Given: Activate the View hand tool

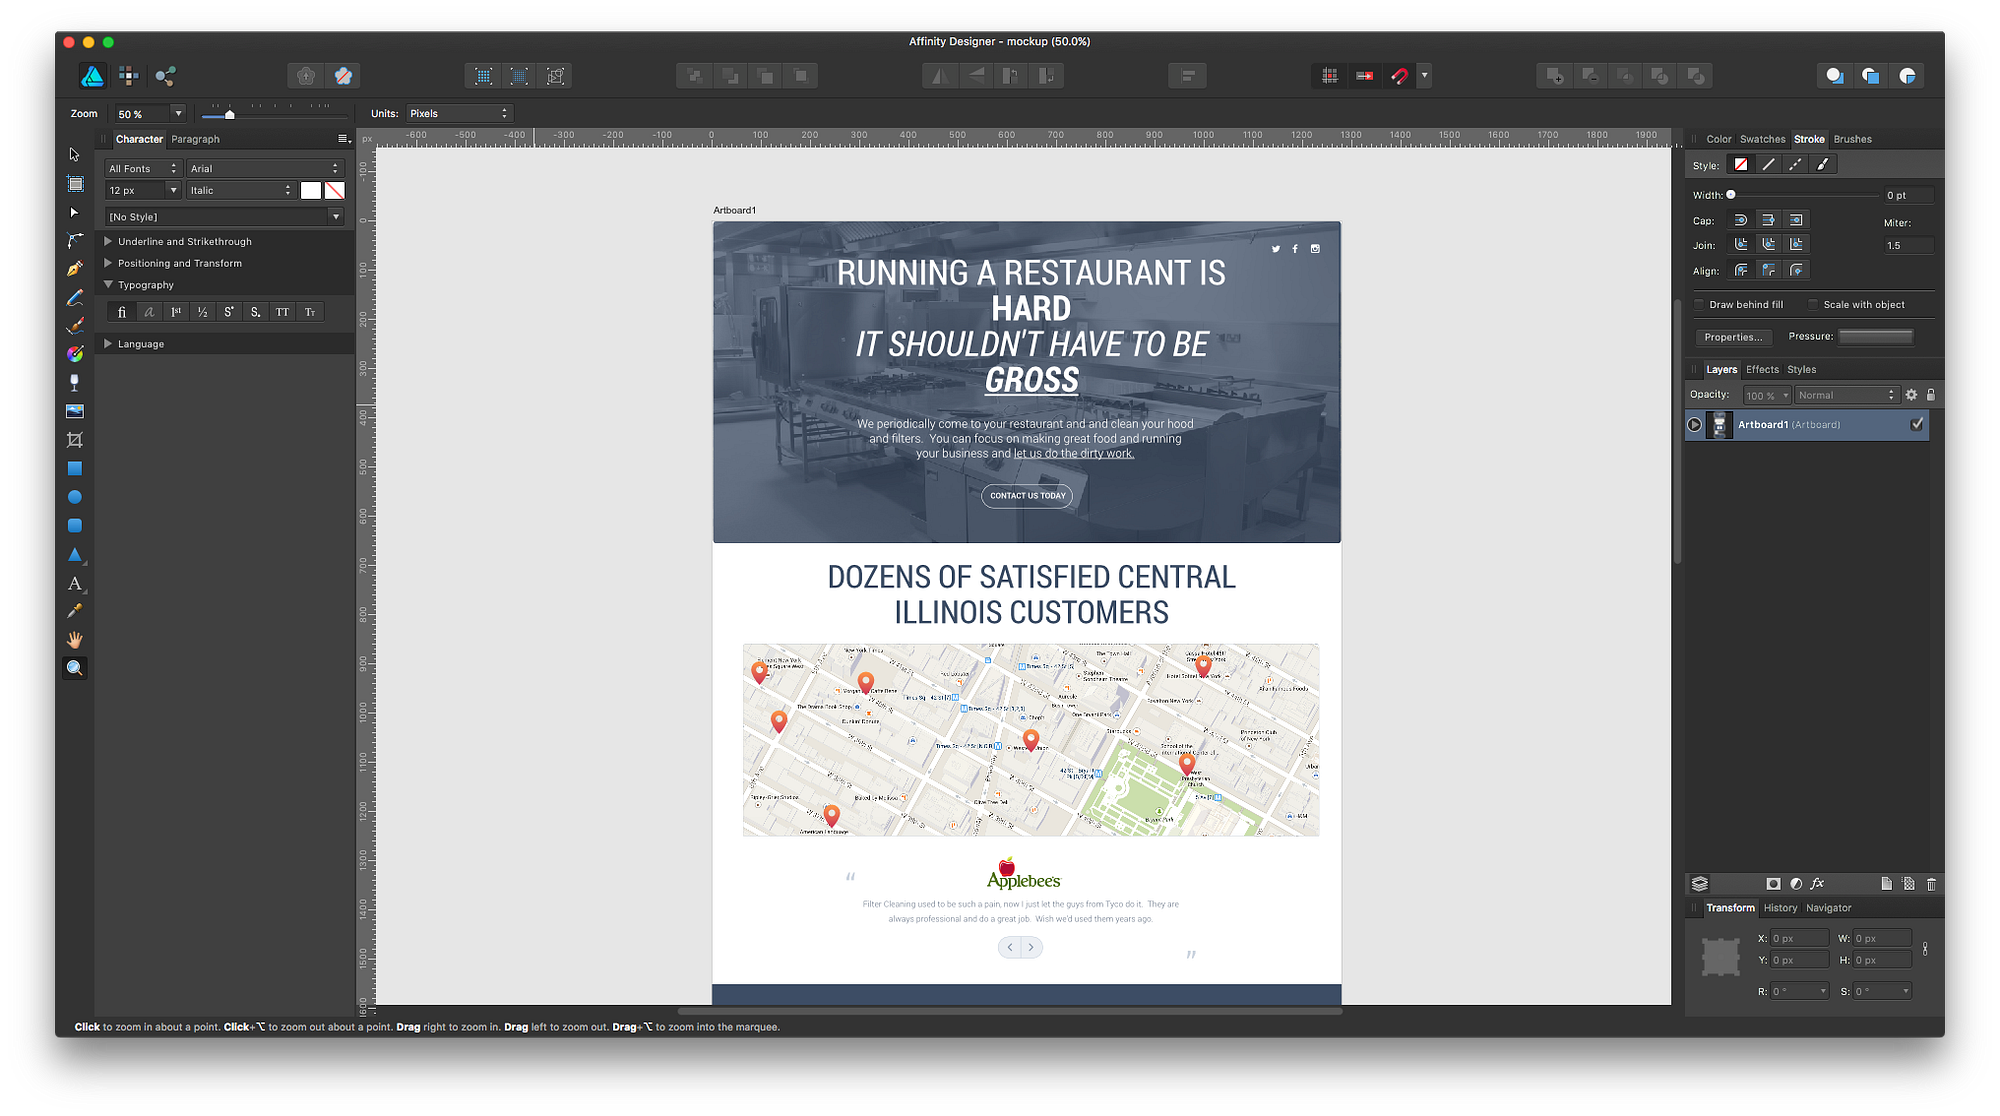Looking at the screenshot, I should 75,640.
